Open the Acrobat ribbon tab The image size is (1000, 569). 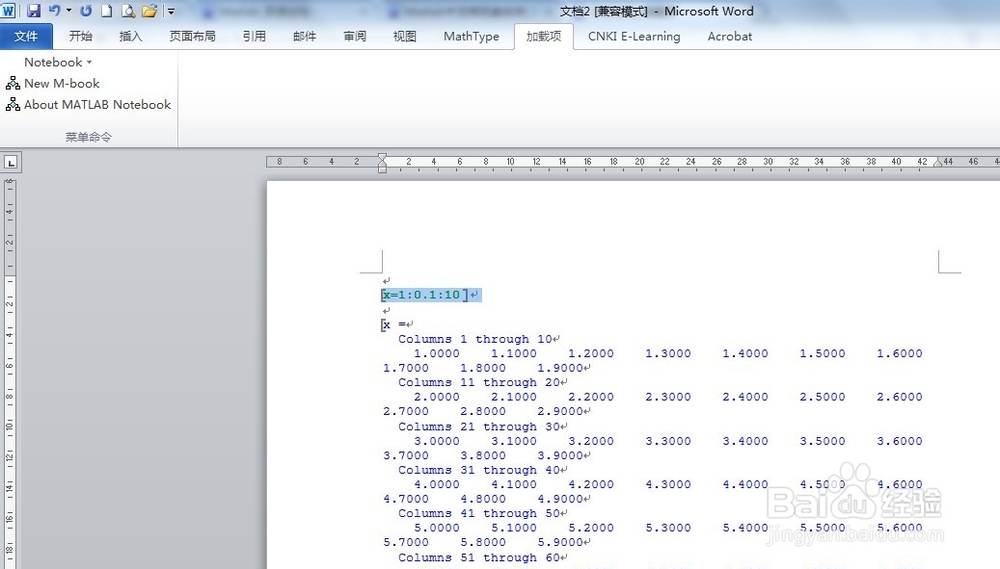(x=730, y=36)
